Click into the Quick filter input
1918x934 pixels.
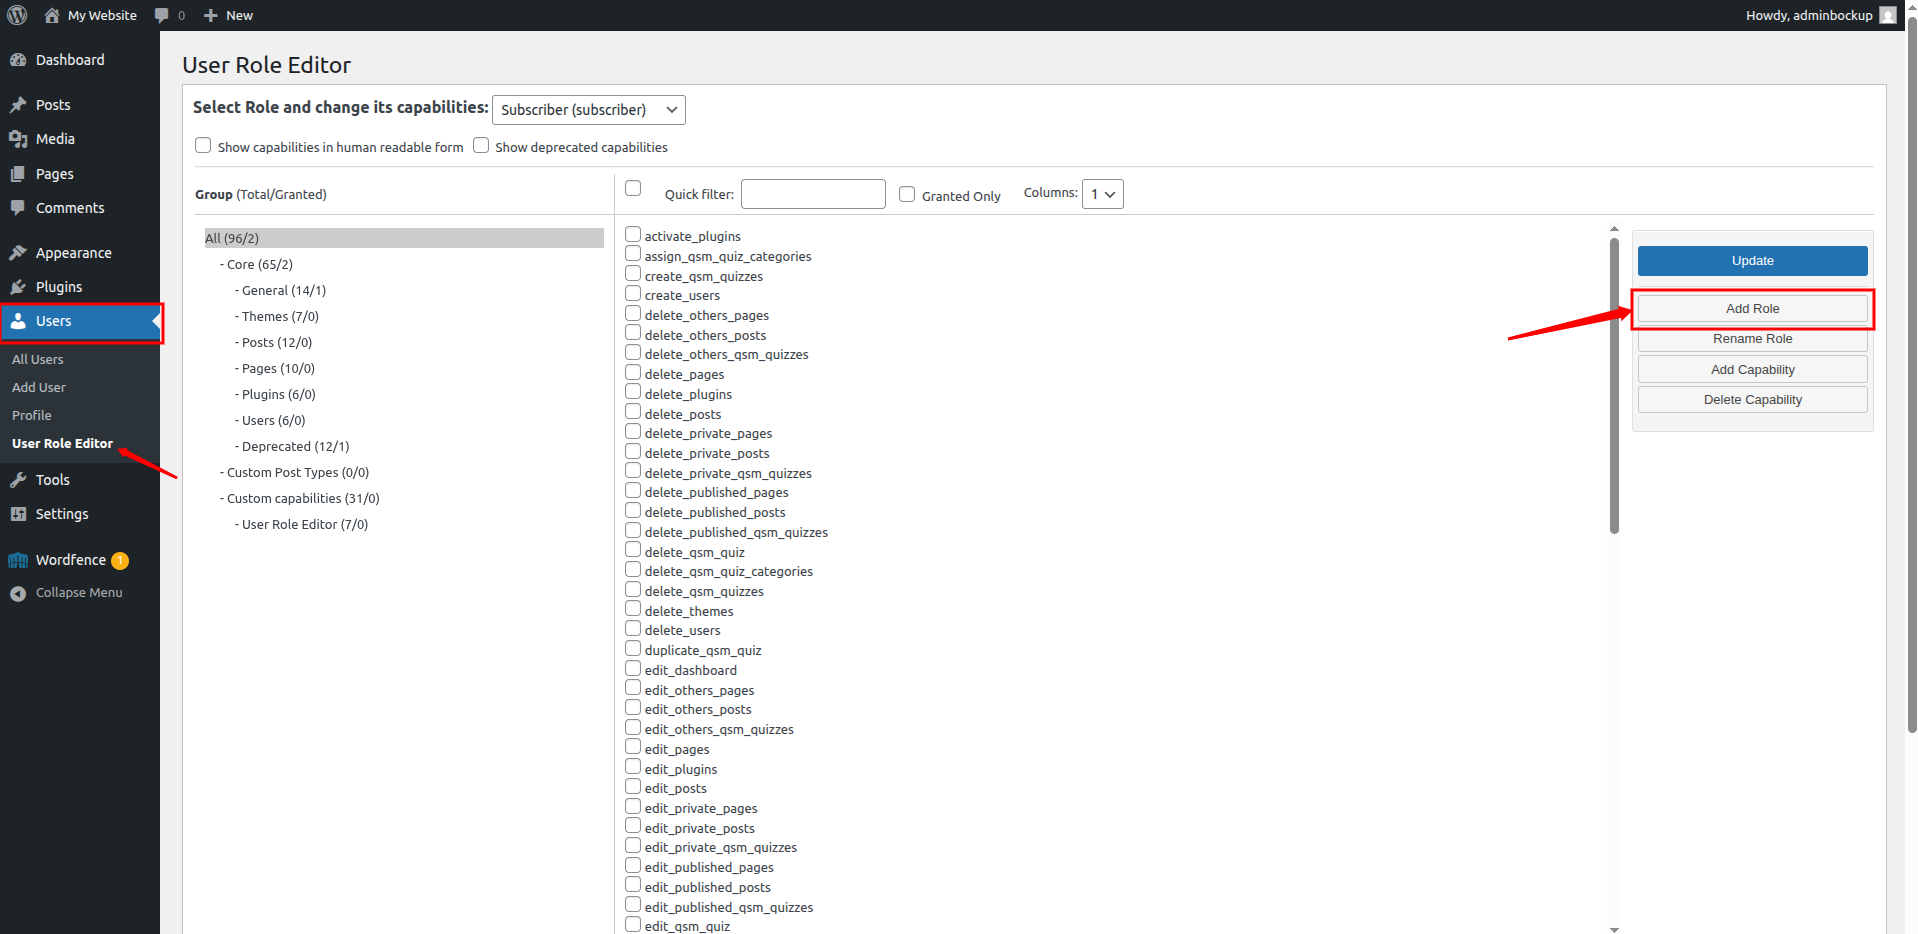coord(813,194)
